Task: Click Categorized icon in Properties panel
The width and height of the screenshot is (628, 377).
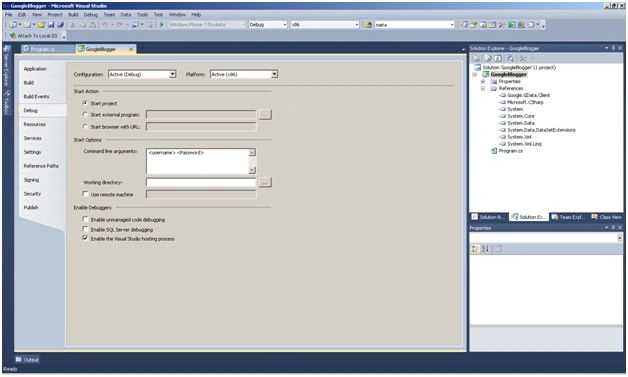Action: [475, 249]
